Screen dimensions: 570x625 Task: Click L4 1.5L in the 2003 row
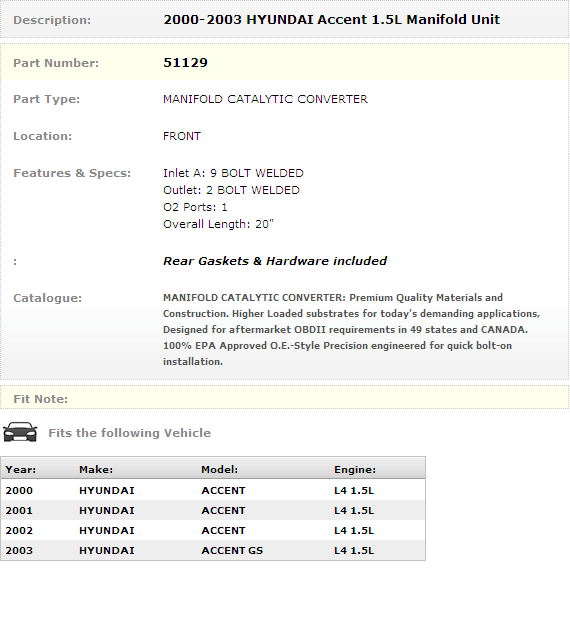click(354, 550)
